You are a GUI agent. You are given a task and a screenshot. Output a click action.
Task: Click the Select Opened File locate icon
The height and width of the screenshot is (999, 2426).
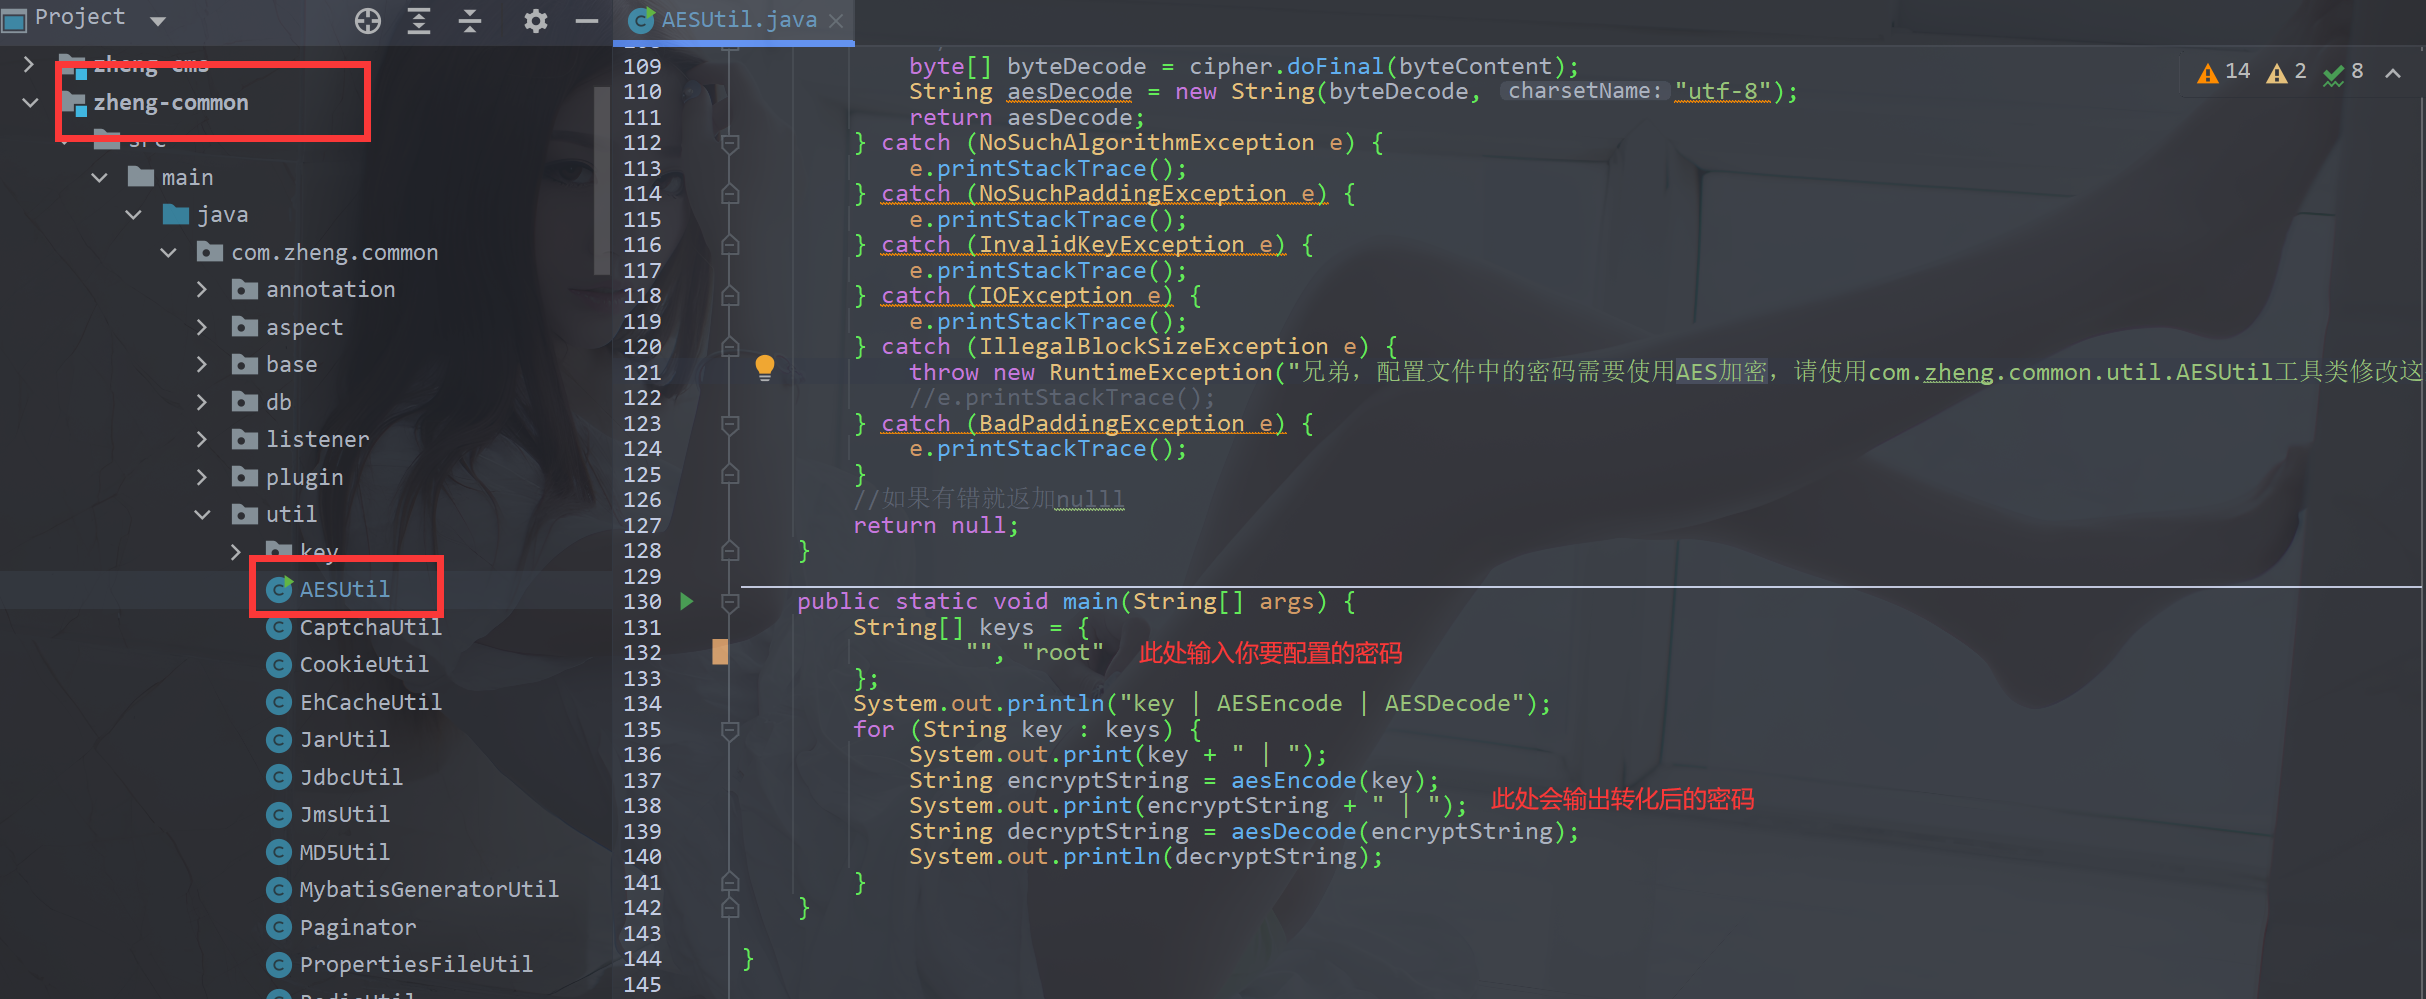(368, 20)
